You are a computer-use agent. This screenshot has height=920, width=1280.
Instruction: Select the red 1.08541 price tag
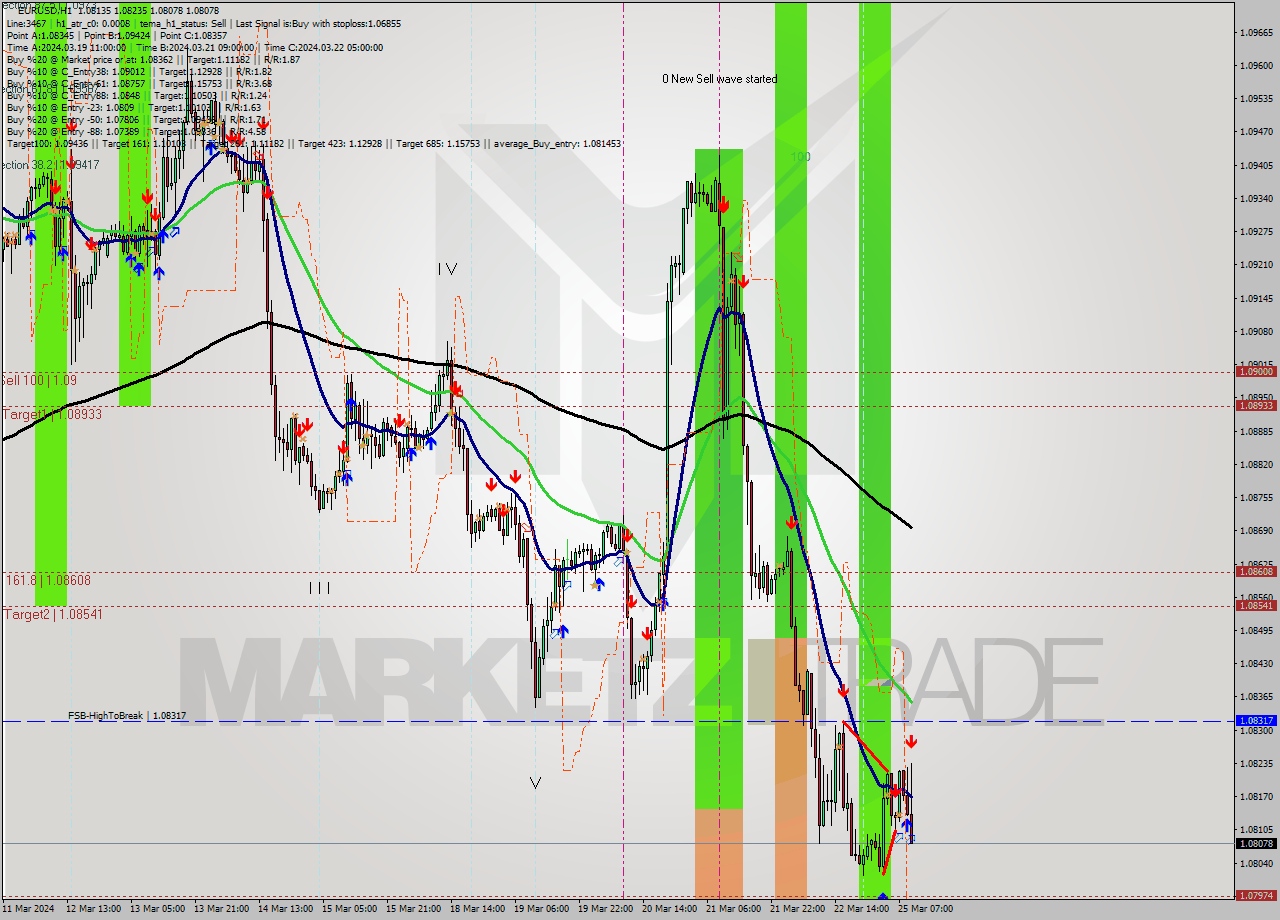coord(1255,605)
